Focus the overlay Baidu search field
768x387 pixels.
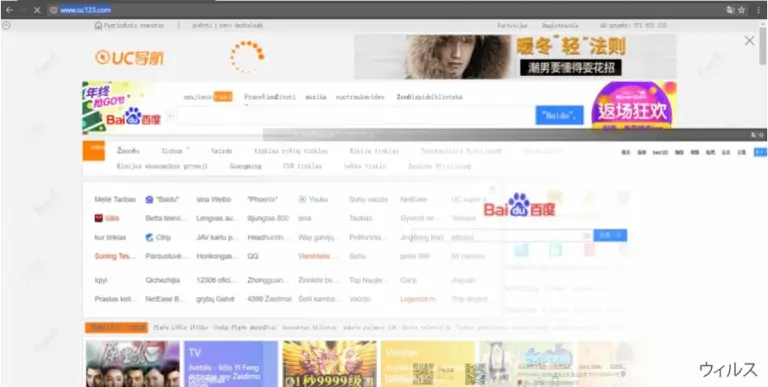coord(503,236)
